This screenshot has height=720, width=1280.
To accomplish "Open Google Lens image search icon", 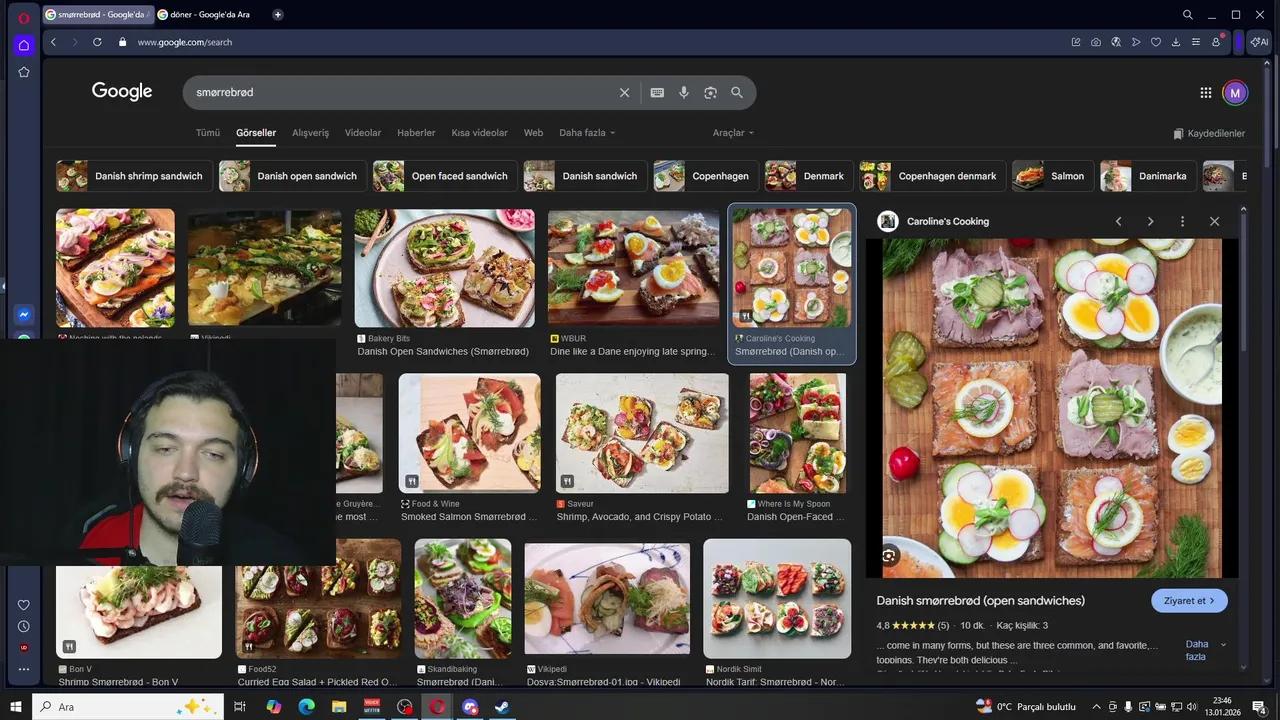I will (x=710, y=92).
